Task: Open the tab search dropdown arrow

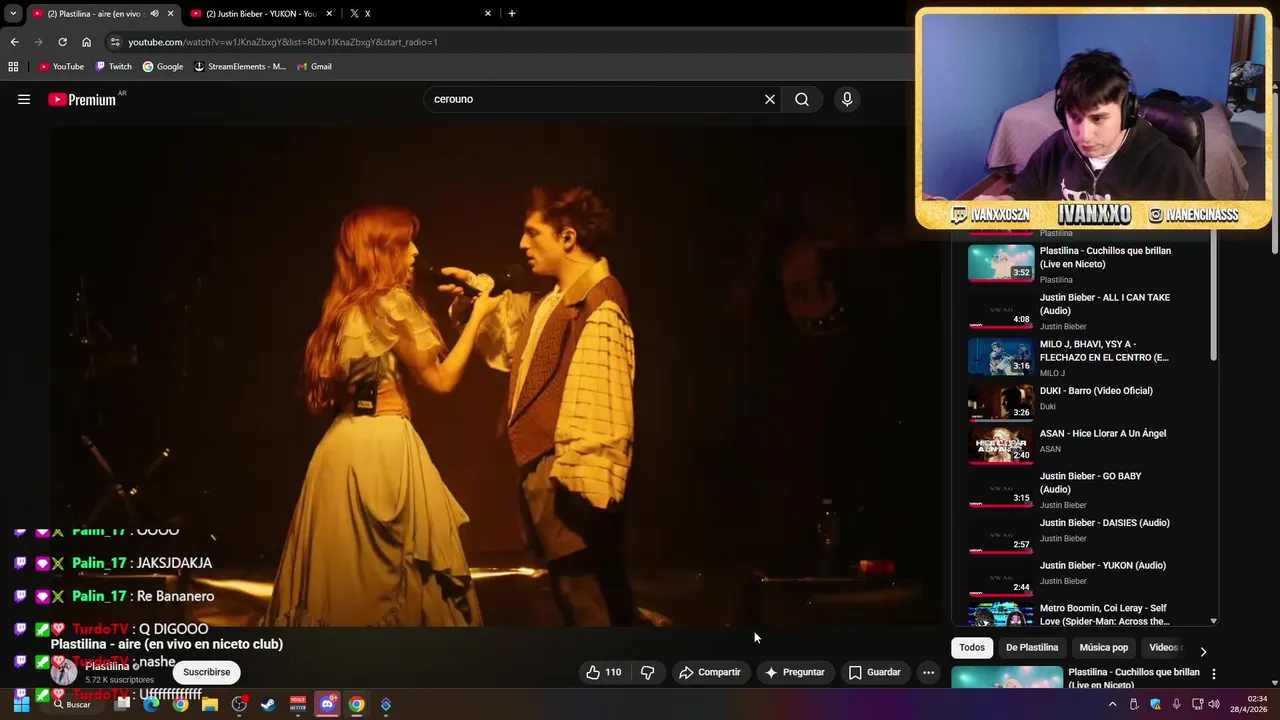Action: pyautogui.click(x=13, y=13)
